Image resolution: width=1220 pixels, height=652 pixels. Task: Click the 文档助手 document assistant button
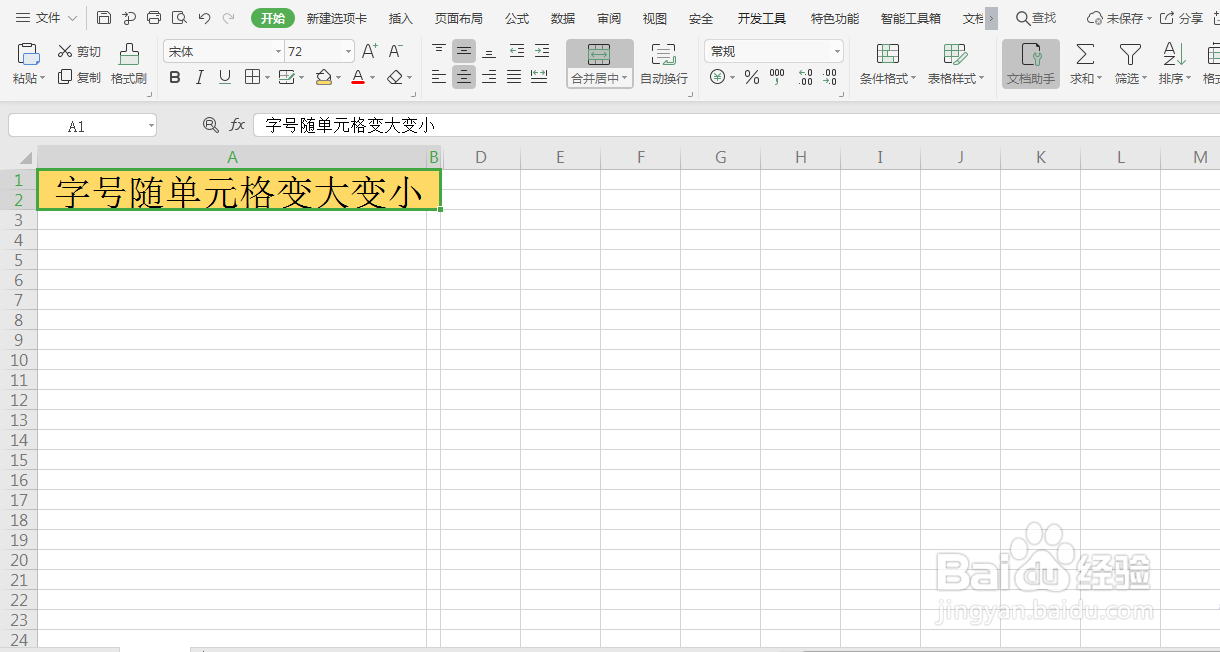(x=1030, y=60)
